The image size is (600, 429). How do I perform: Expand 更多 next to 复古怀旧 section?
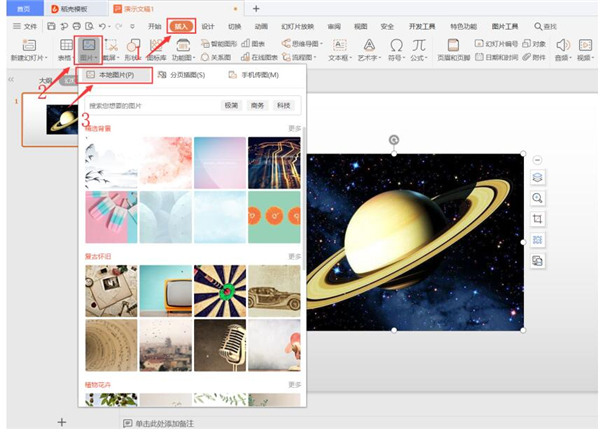pyautogui.click(x=294, y=256)
